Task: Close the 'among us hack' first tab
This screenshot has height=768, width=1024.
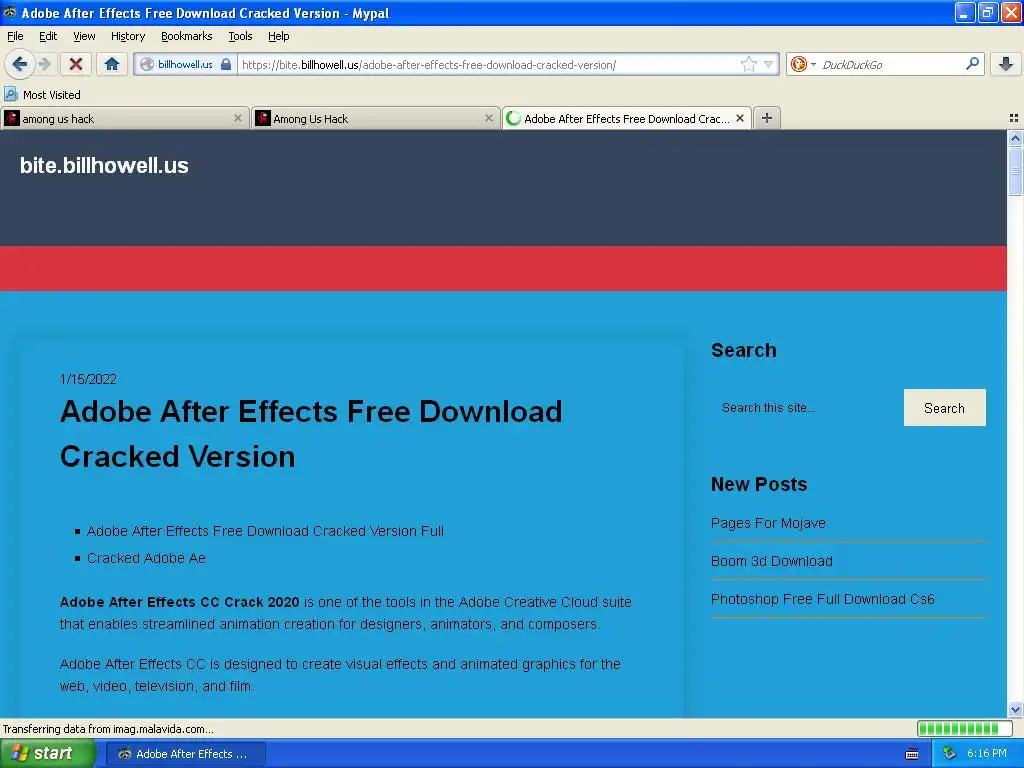Action: coord(238,118)
